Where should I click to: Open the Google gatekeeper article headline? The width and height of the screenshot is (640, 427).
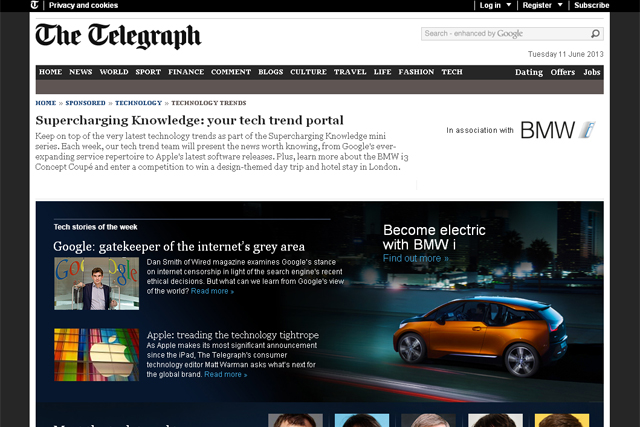click(179, 247)
